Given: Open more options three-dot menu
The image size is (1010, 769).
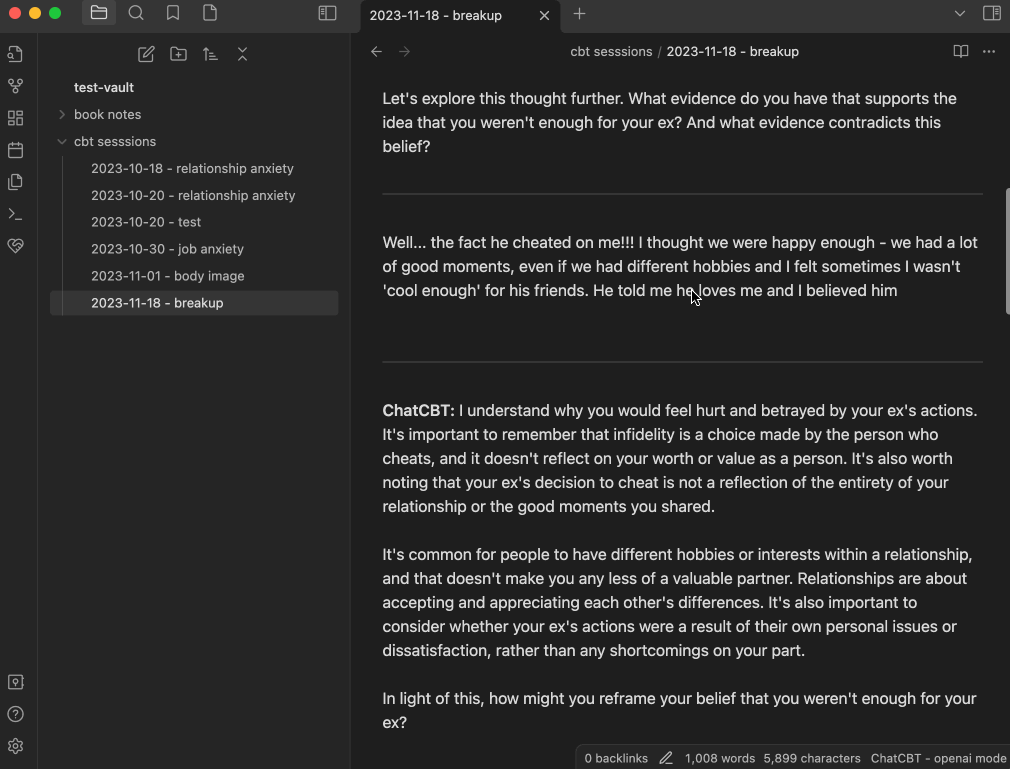Looking at the screenshot, I should tap(989, 52).
